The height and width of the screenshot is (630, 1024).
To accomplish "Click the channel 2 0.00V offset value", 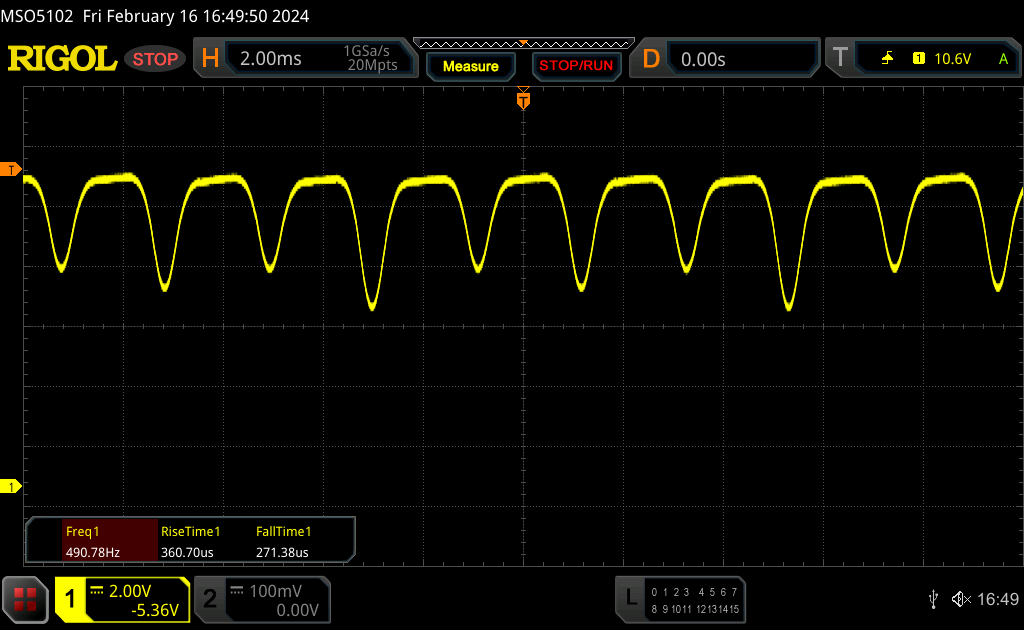I will coord(297,610).
